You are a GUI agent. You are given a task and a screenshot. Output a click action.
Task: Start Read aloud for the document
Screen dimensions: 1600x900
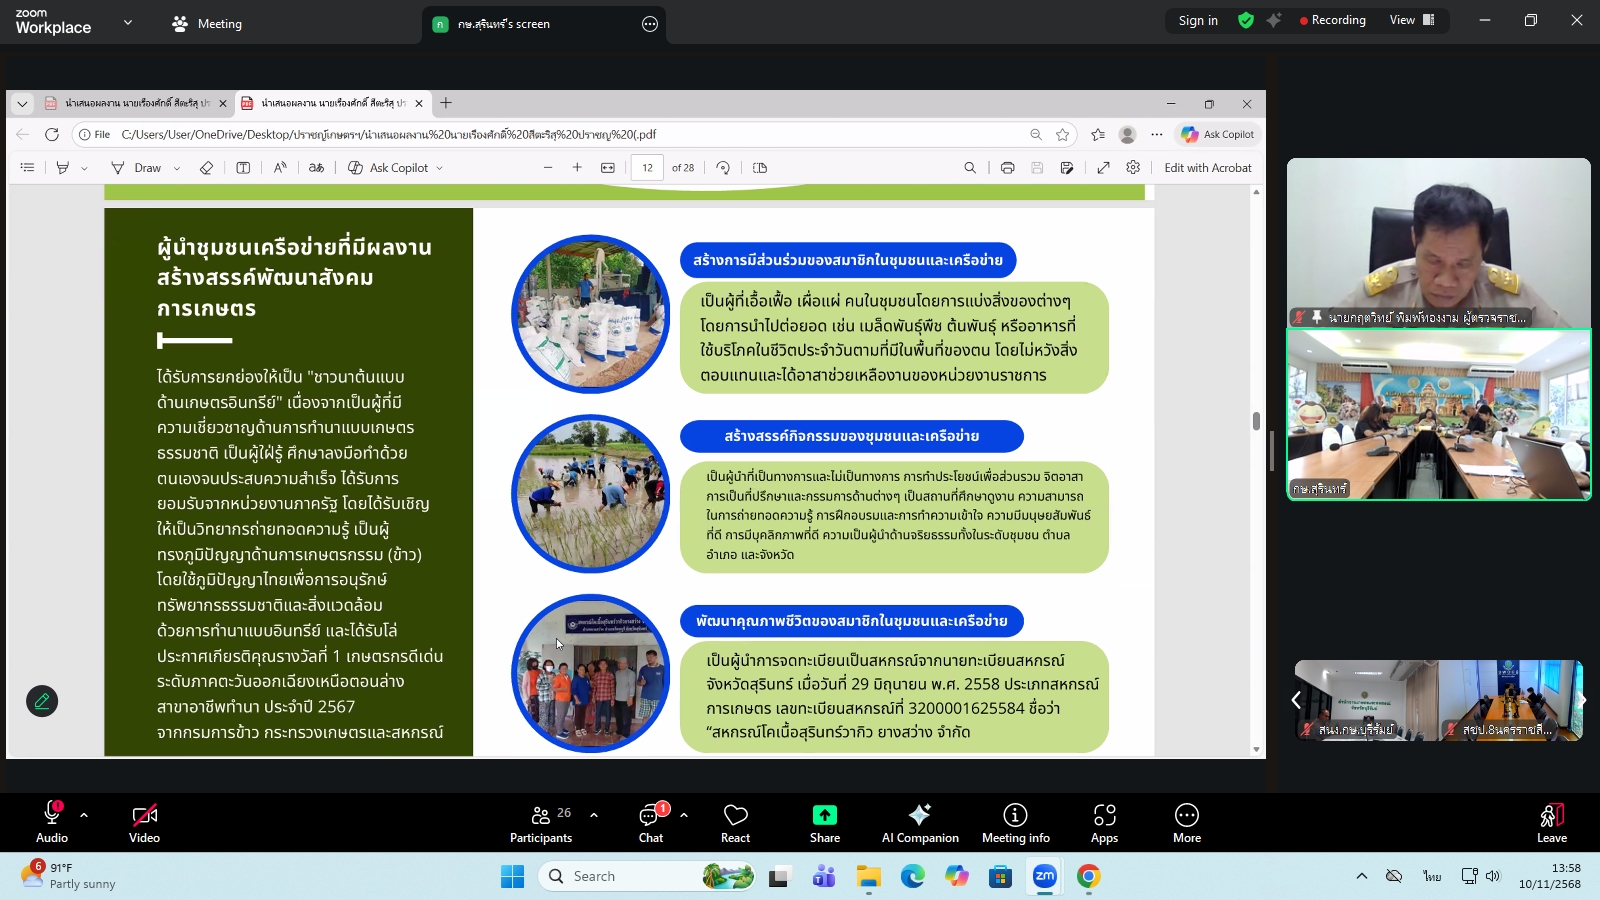[280, 167]
